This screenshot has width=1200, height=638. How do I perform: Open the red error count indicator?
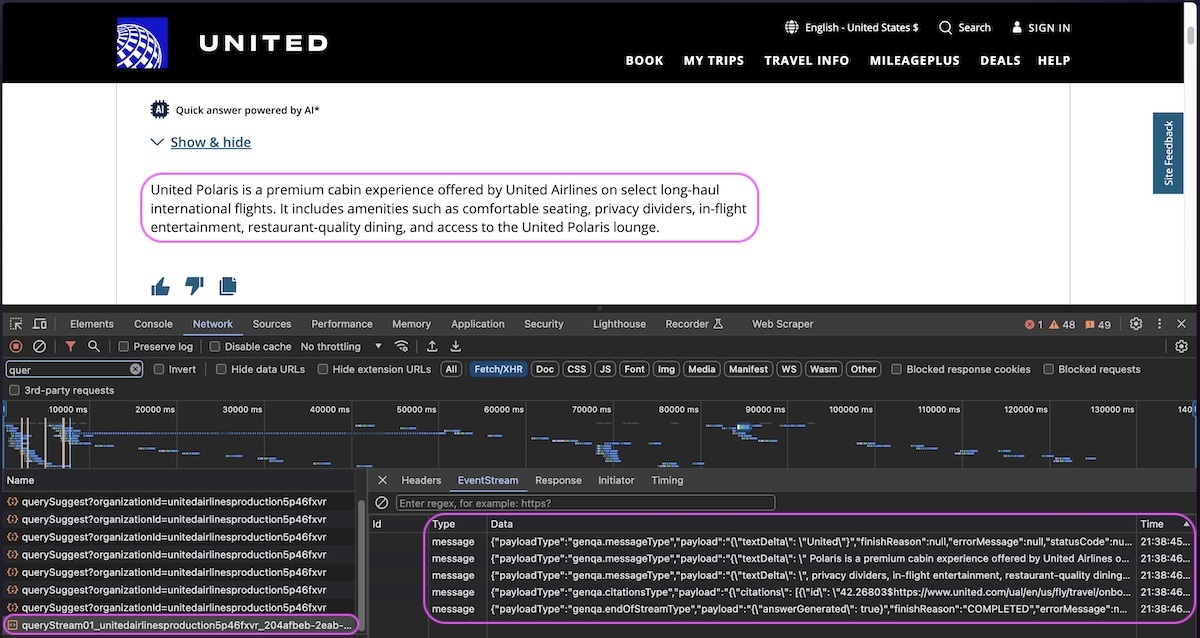click(1034, 324)
